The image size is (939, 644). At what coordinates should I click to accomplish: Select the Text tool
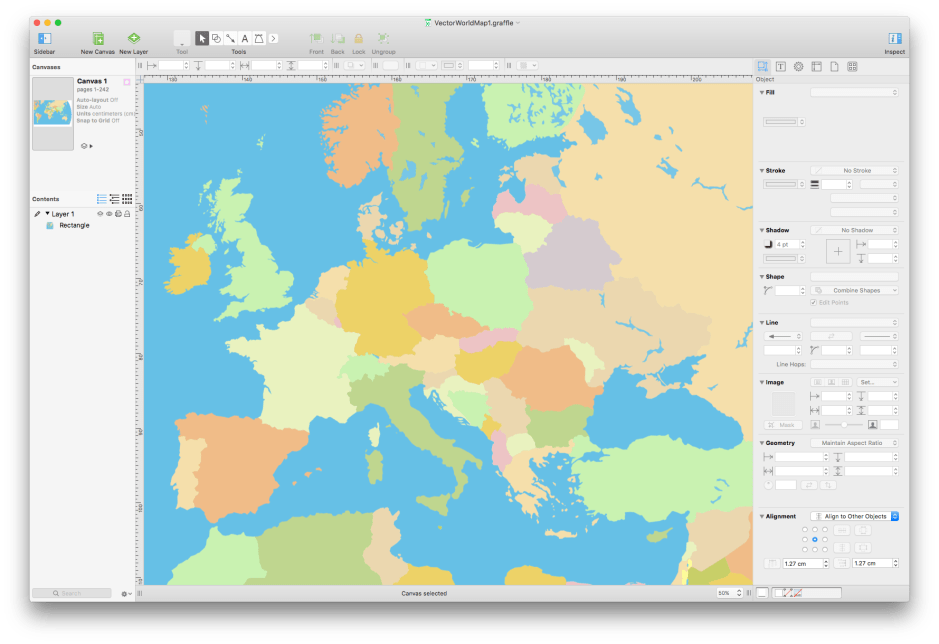click(246, 38)
